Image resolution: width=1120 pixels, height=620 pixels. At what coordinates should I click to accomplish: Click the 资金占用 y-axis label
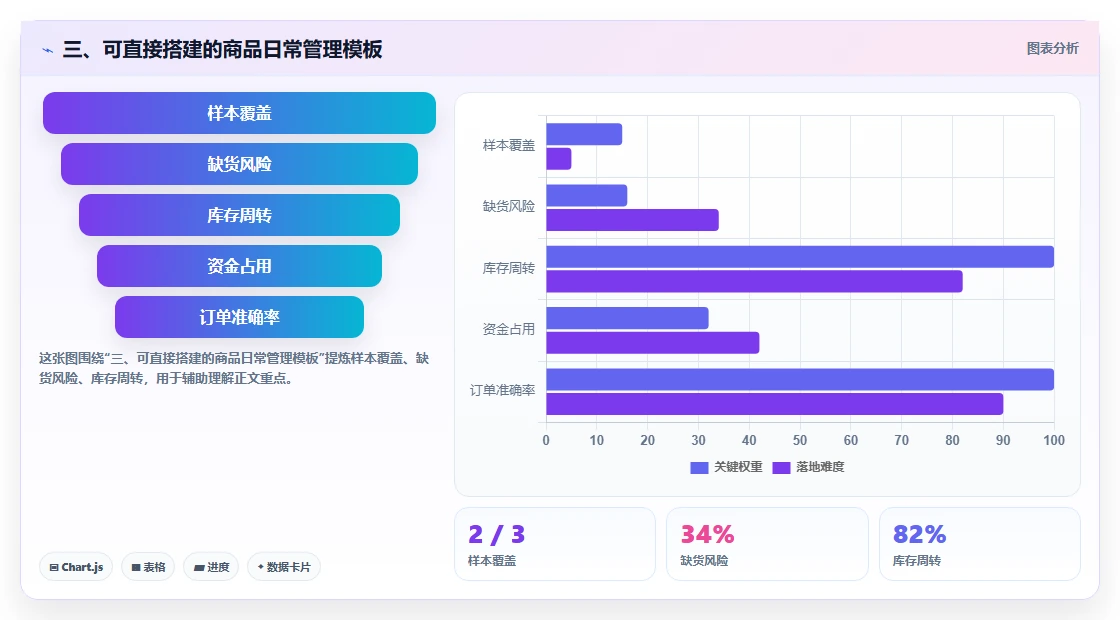[509, 329]
